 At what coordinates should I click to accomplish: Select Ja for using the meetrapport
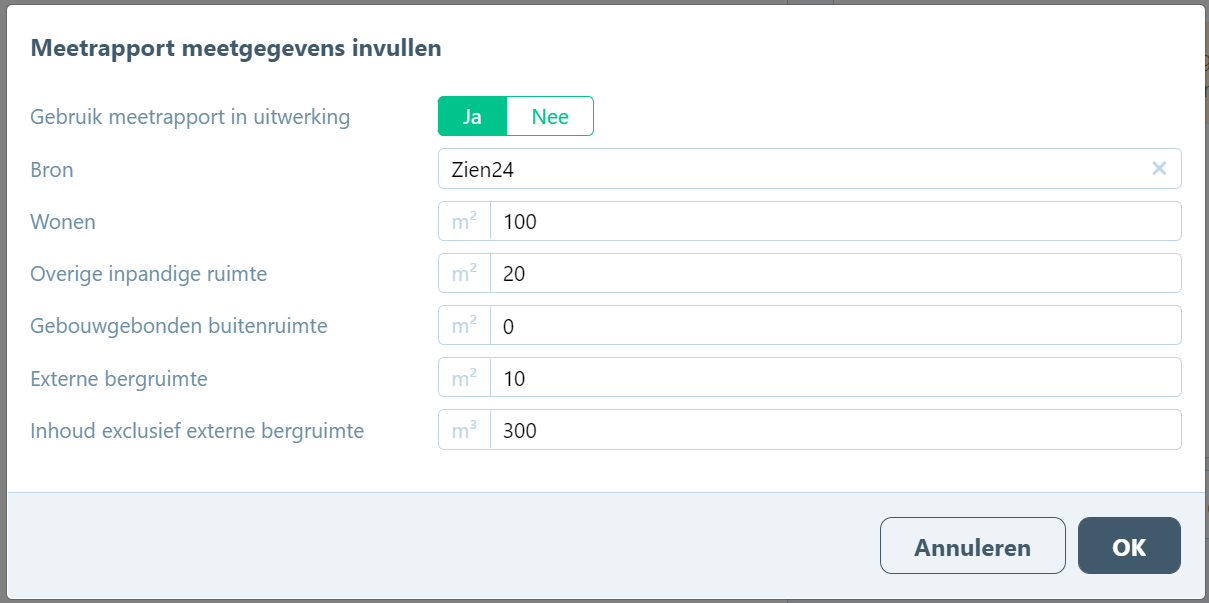[x=473, y=116]
